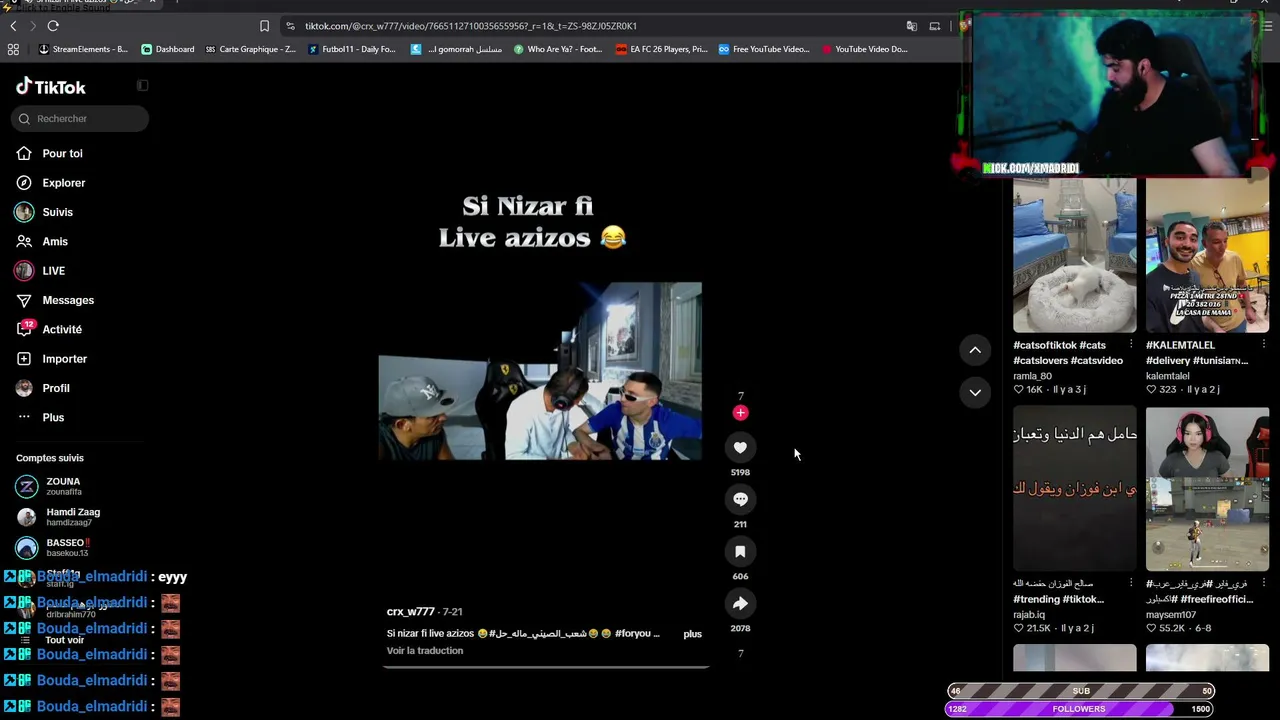
Task: Click Voir la traduction
Action: pyautogui.click(x=425, y=651)
